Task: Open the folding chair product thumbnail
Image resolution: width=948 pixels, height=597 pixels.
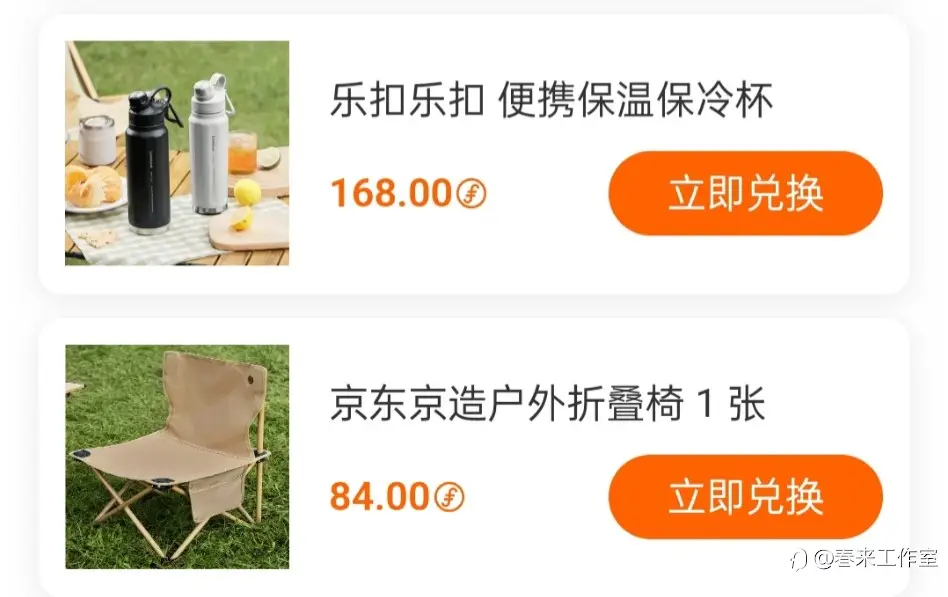Action: pos(177,457)
